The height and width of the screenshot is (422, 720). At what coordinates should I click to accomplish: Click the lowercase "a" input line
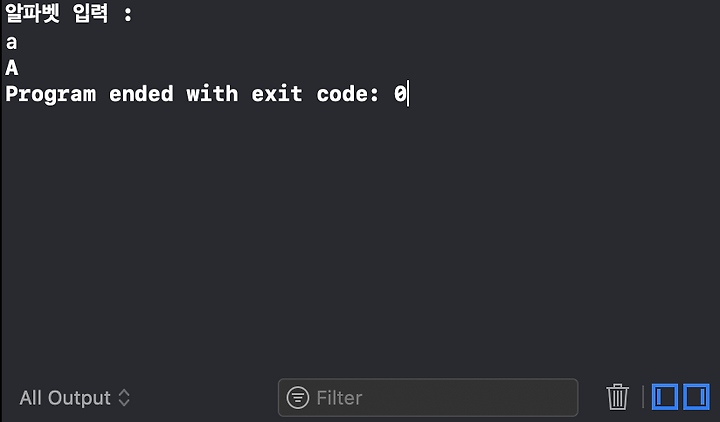[x=11, y=42]
